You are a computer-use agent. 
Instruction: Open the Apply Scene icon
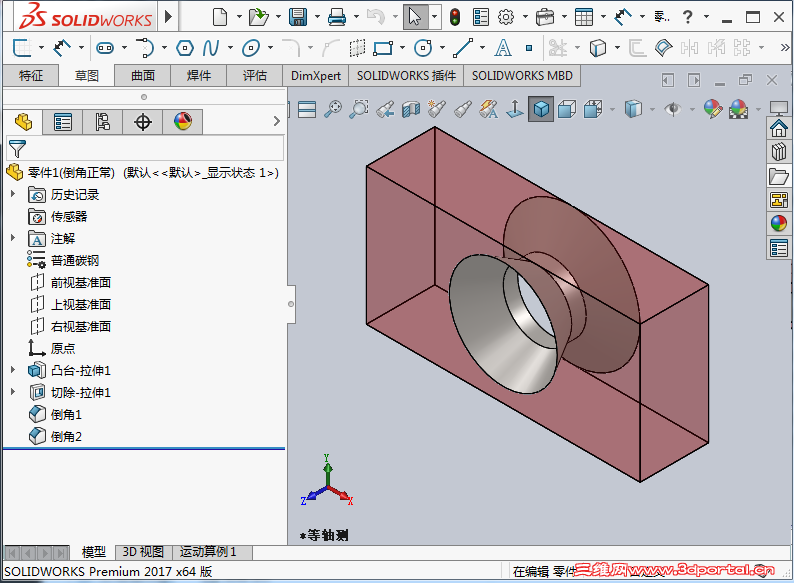pyautogui.click(x=738, y=109)
